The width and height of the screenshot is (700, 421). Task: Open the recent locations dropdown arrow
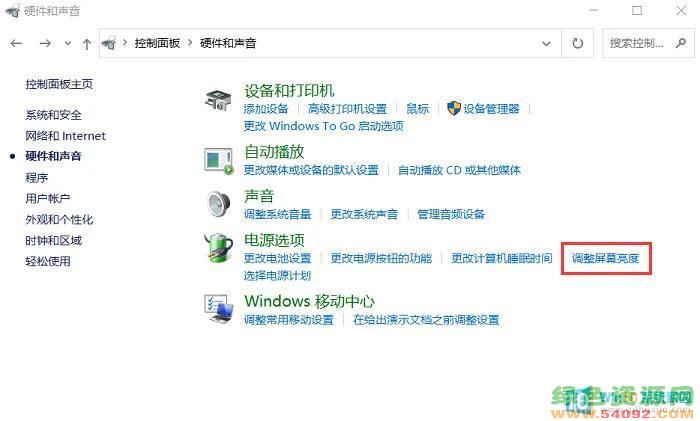click(x=67, y=43)
